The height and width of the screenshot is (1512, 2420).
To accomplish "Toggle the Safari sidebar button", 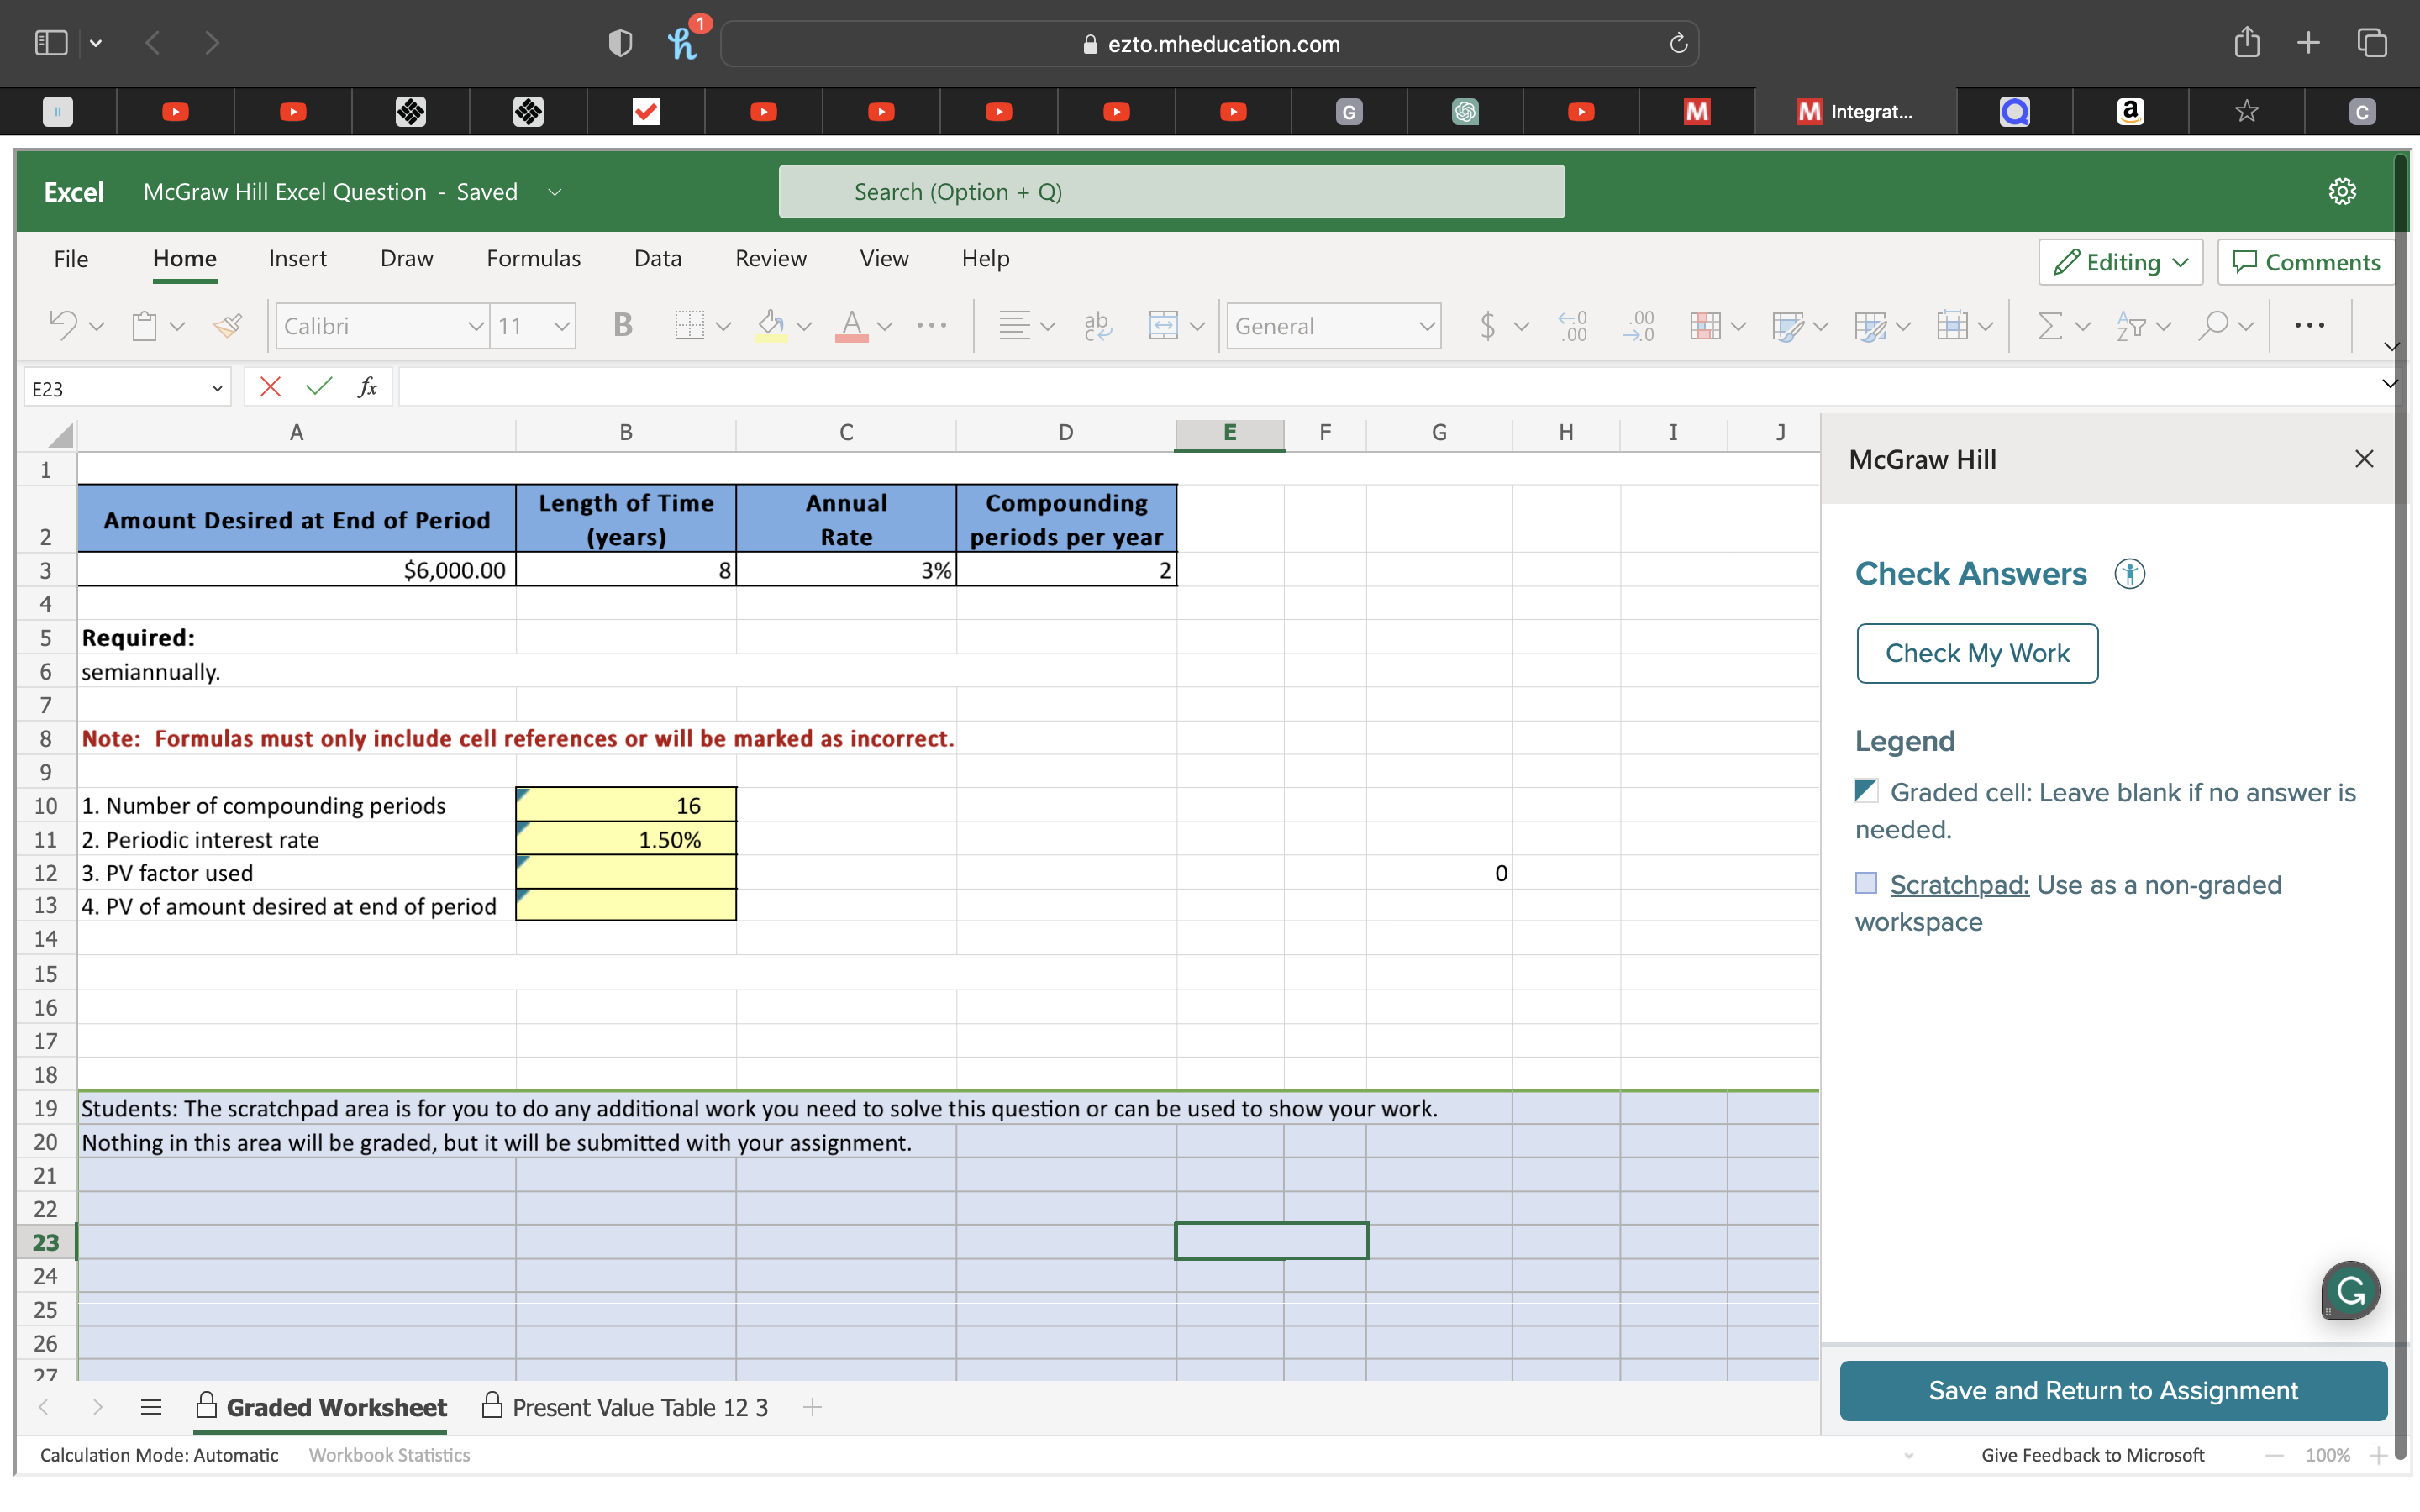I will (x=50, y=43).
